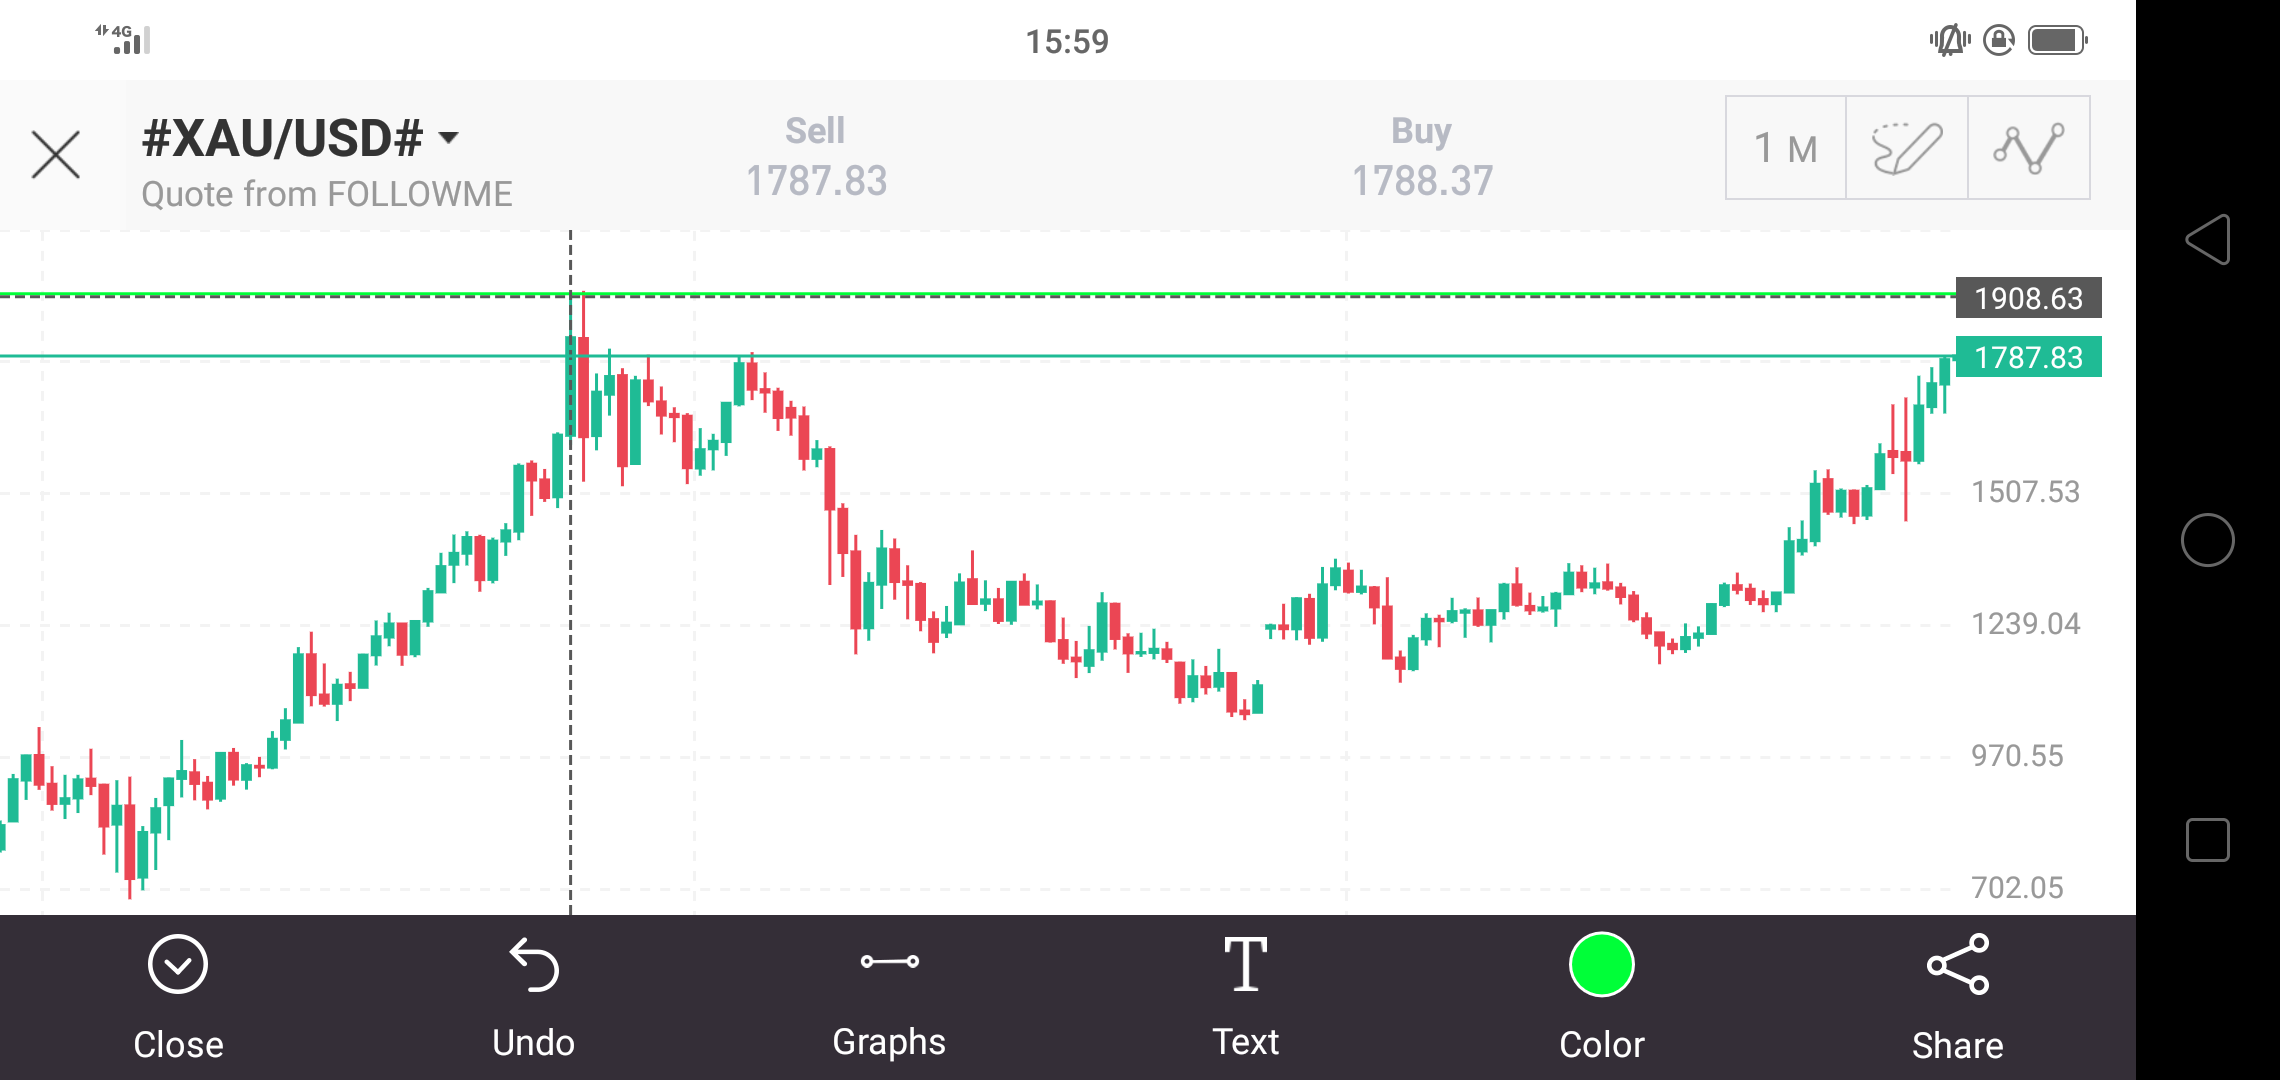Click the Quote from FOLLOWME label

coord(327,194)
